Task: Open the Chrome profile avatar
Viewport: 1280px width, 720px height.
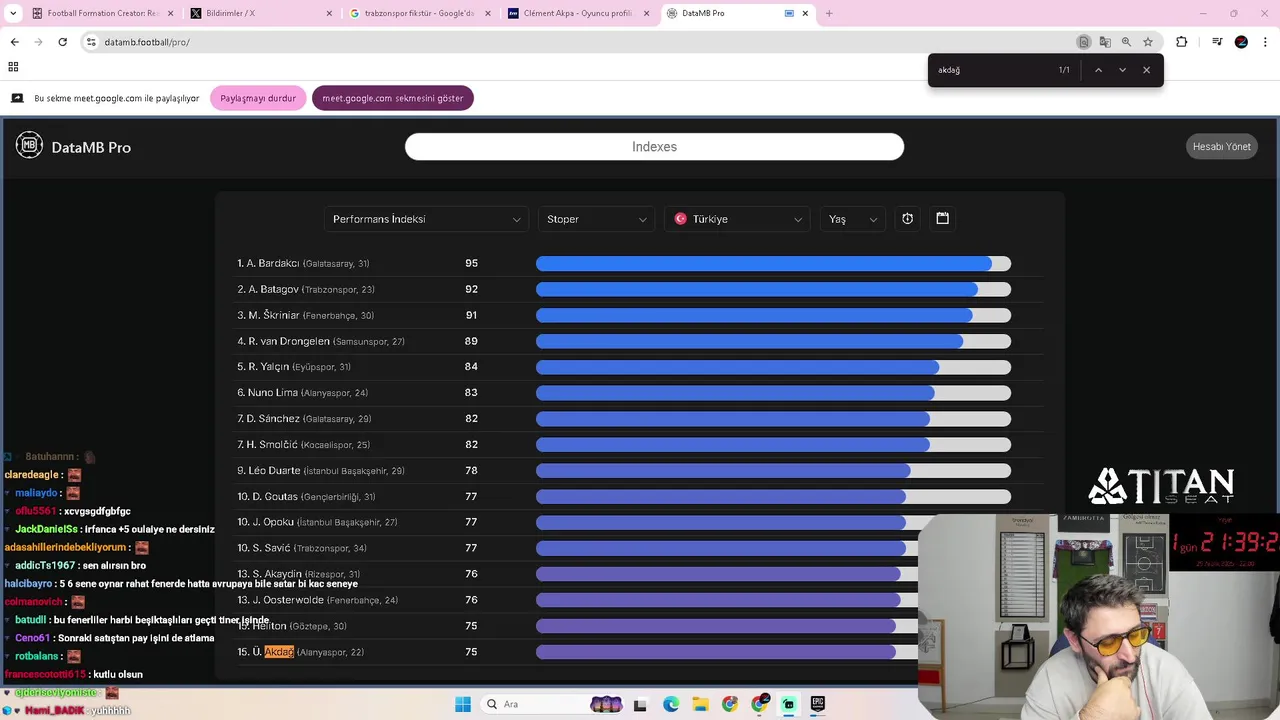Action: 1241,42
